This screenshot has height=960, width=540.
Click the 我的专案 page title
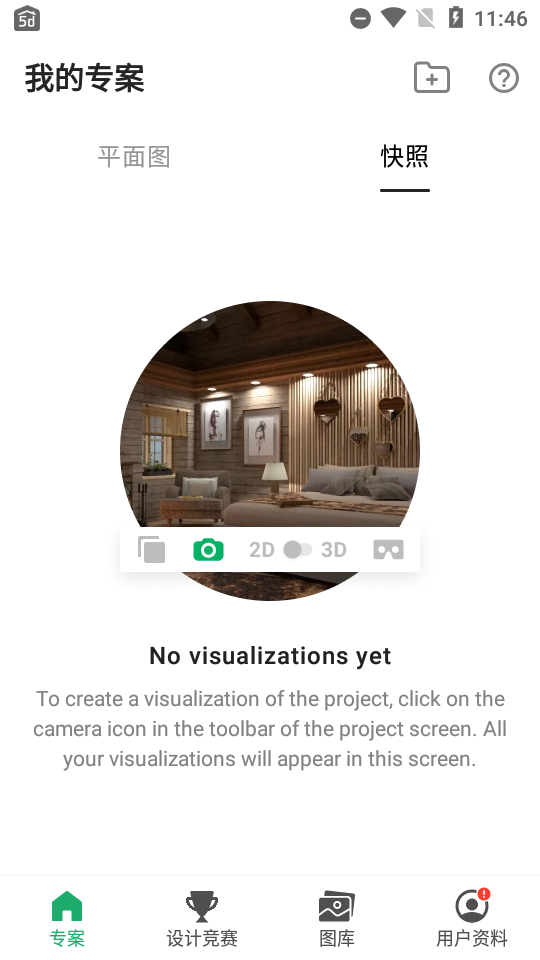84,78
